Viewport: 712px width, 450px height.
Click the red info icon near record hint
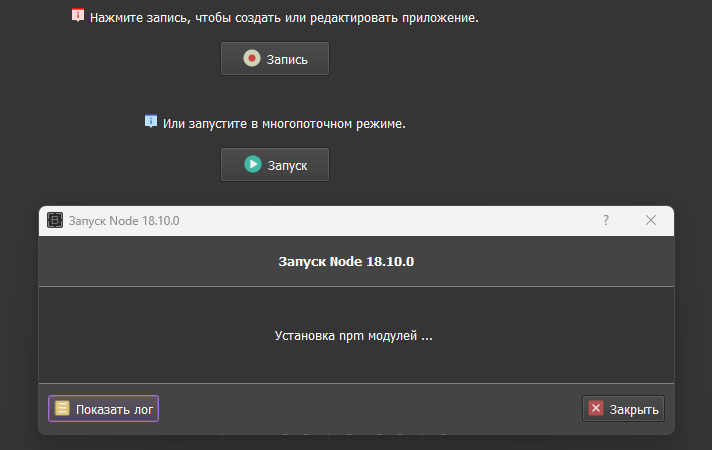(78, 16)
